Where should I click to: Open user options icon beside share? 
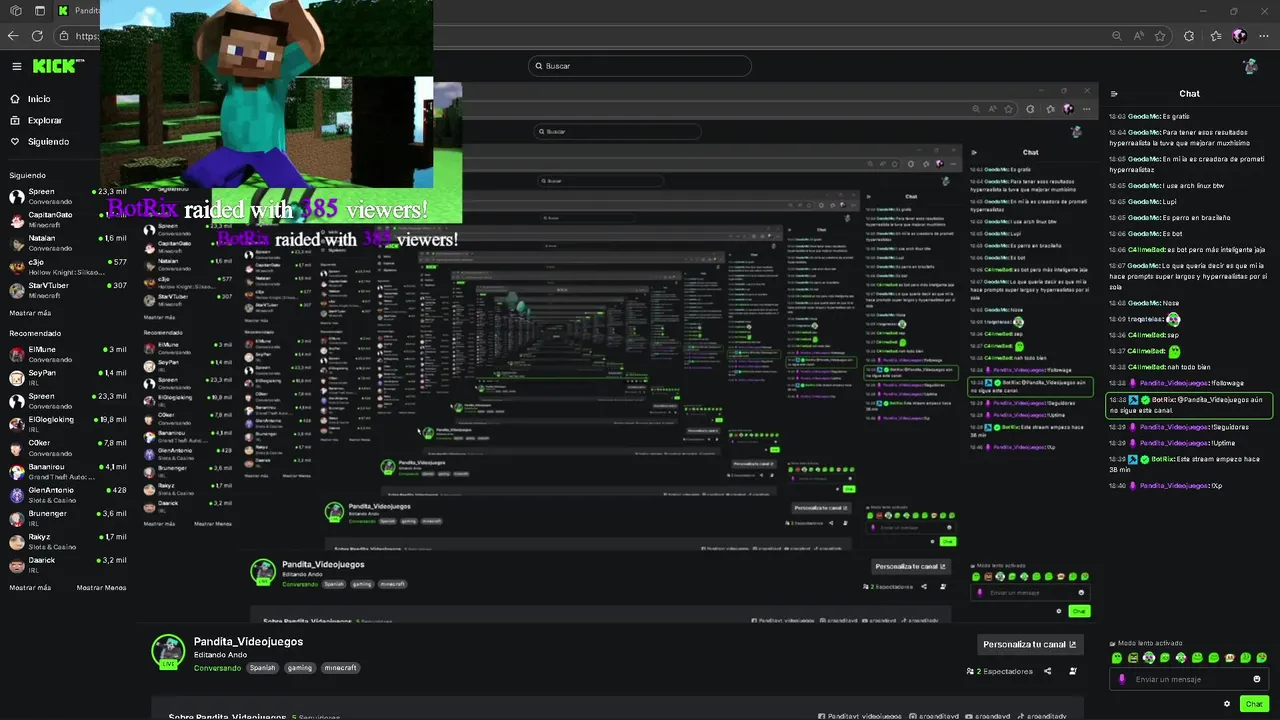click(x=1073, y=671)
